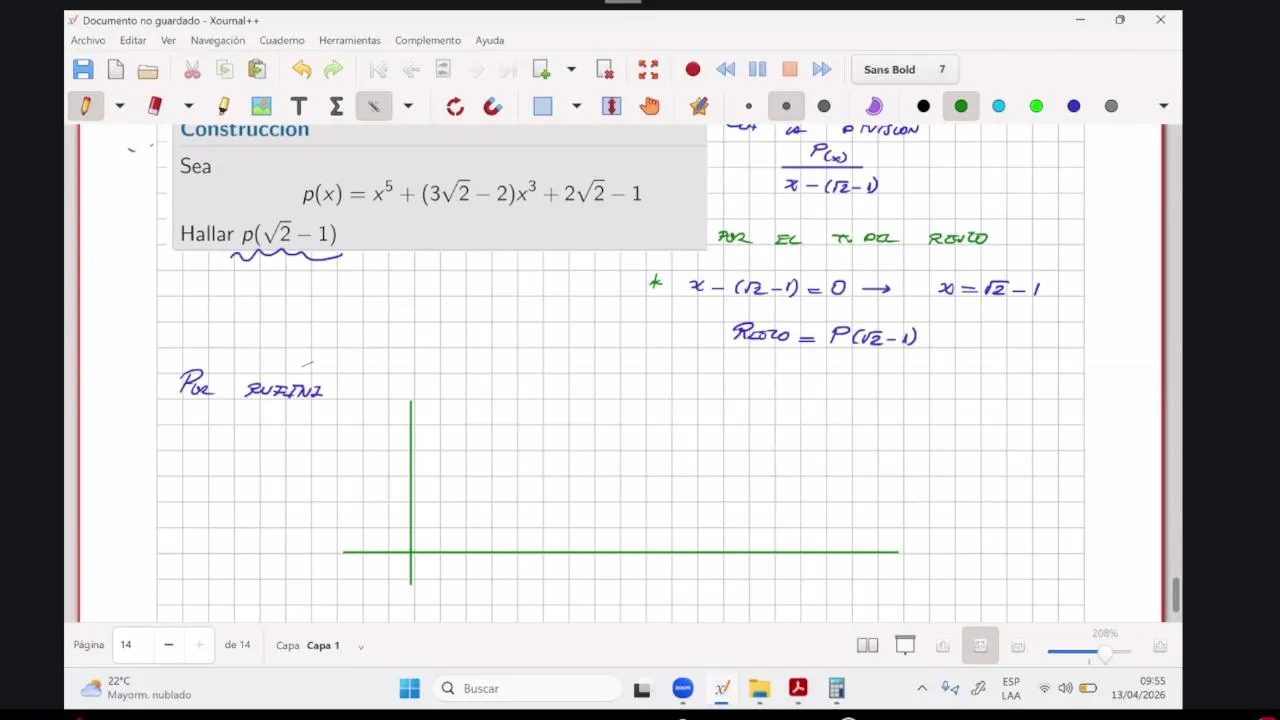The height and width of the screenshot is (720, 1280).
Task: Fast-forward the audio playback
Action: (822, 69)
